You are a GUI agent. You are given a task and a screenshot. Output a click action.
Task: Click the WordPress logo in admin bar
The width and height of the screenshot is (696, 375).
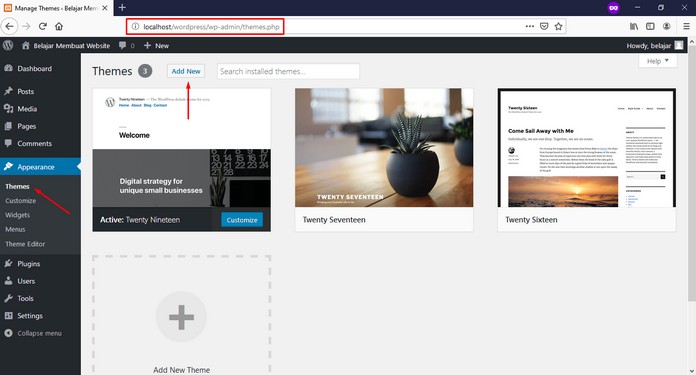[x=8, y=45]
